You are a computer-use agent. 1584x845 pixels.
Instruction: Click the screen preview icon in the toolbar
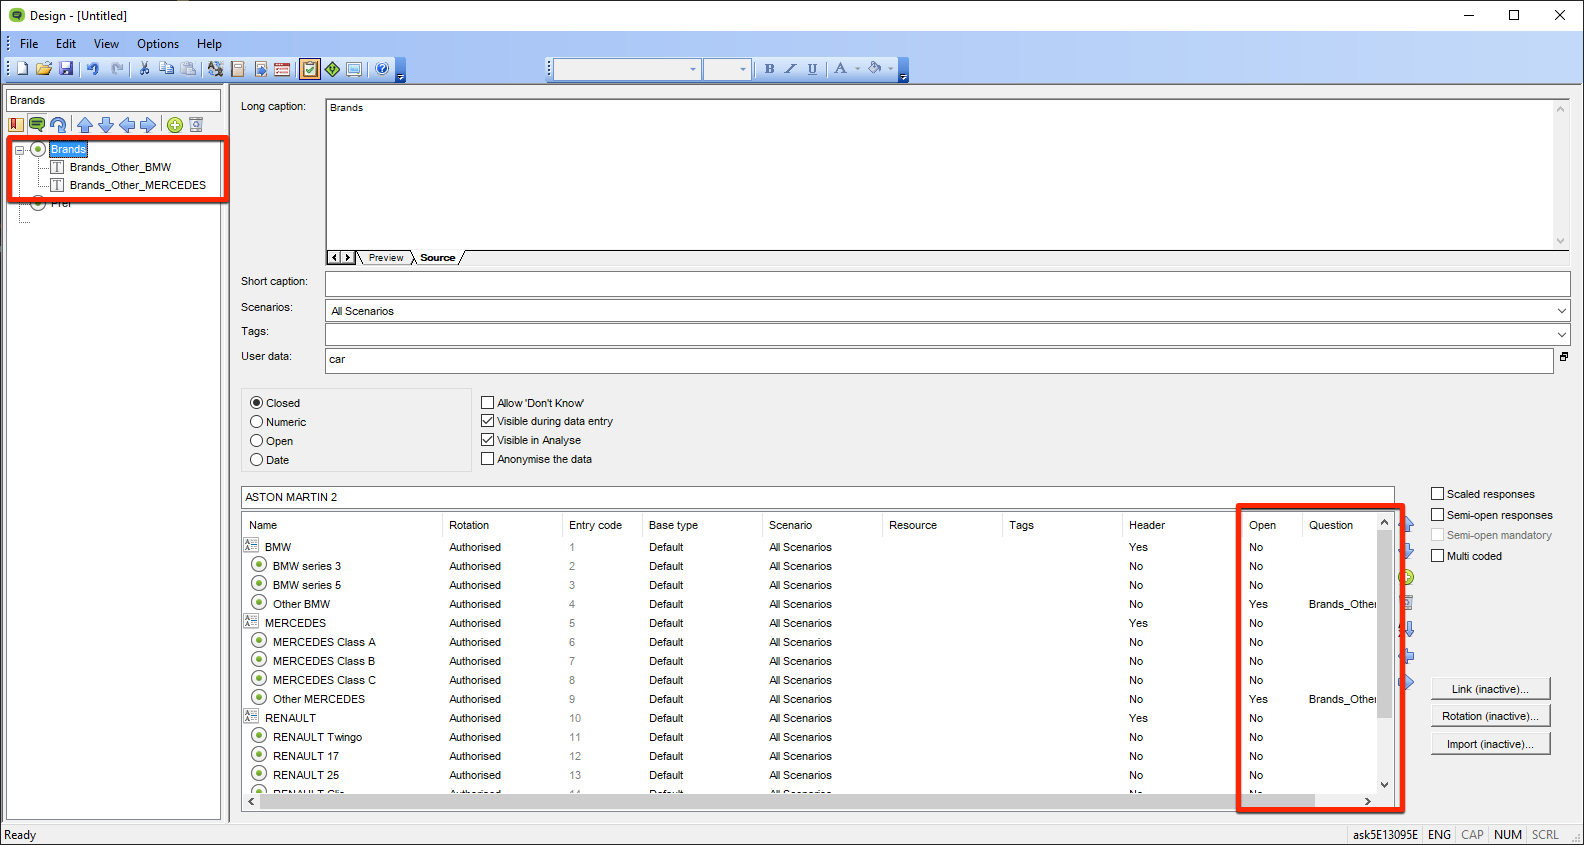click(x=354, y=69)
